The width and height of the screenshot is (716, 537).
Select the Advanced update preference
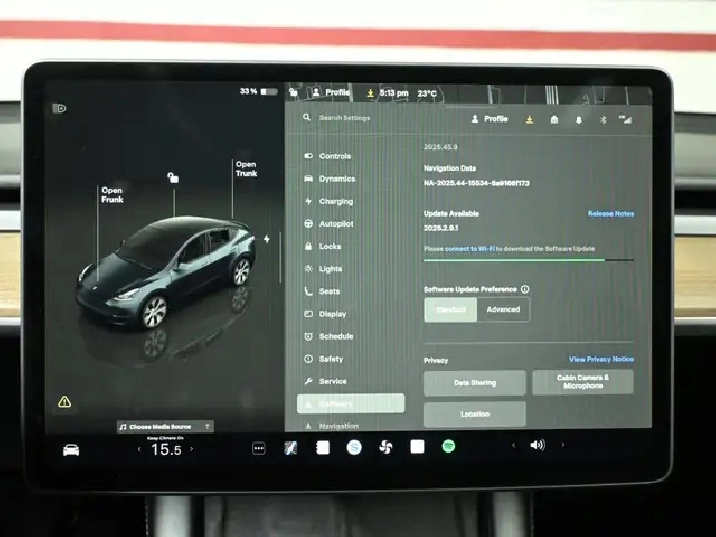(503, 310)
